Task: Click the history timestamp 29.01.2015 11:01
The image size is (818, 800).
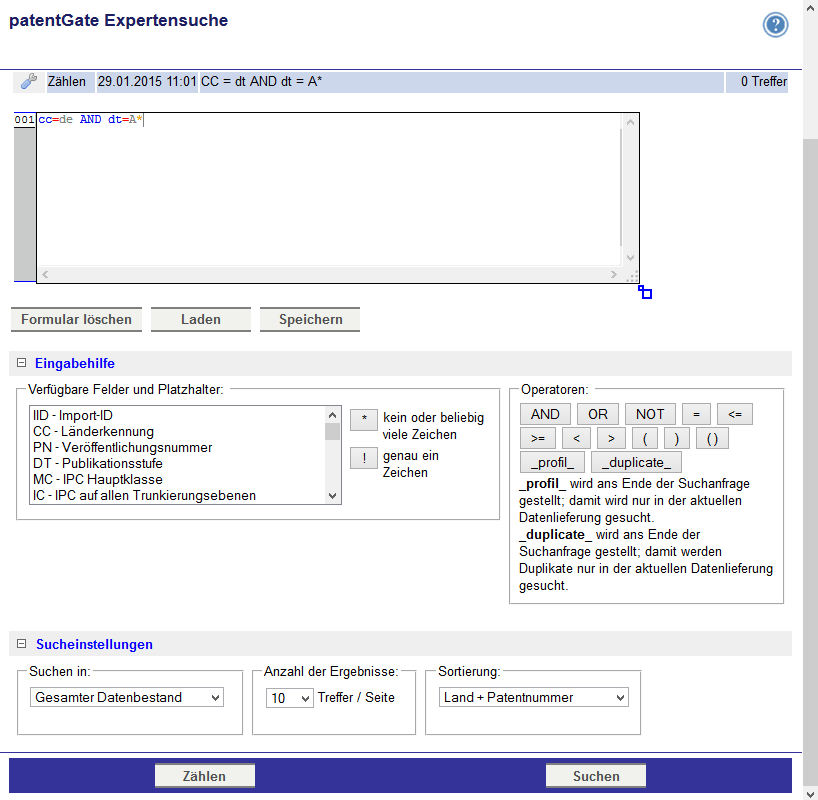Action: (147, 82)
